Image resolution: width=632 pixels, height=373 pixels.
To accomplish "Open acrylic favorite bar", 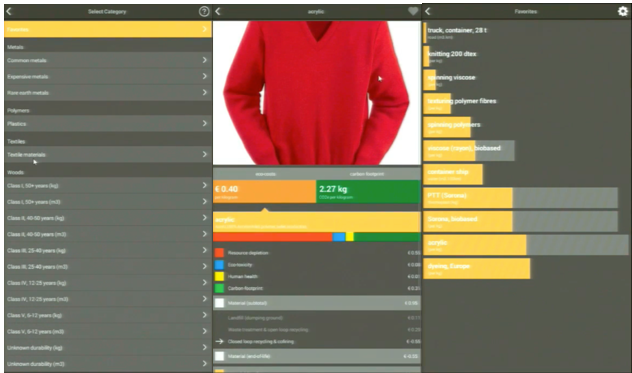I will pos(526,245).
